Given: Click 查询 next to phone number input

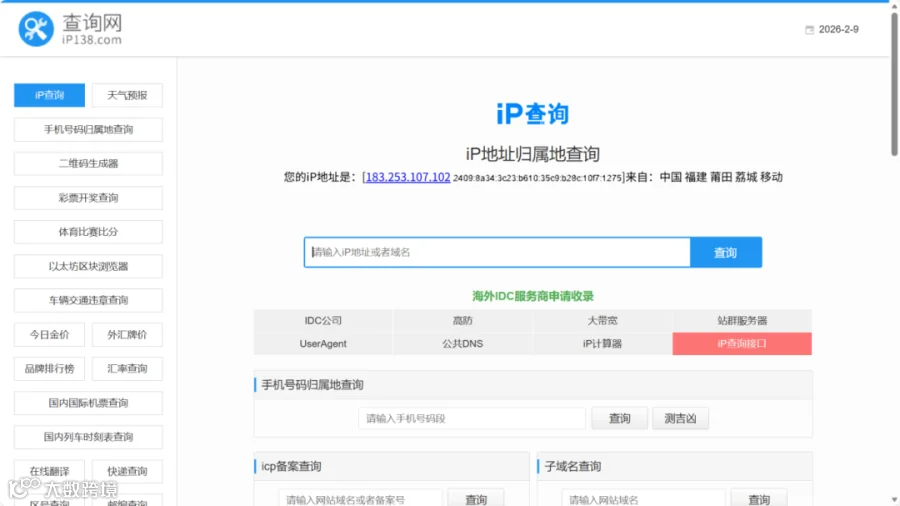Looking at the screenshot, I should [x=619, y=418].
